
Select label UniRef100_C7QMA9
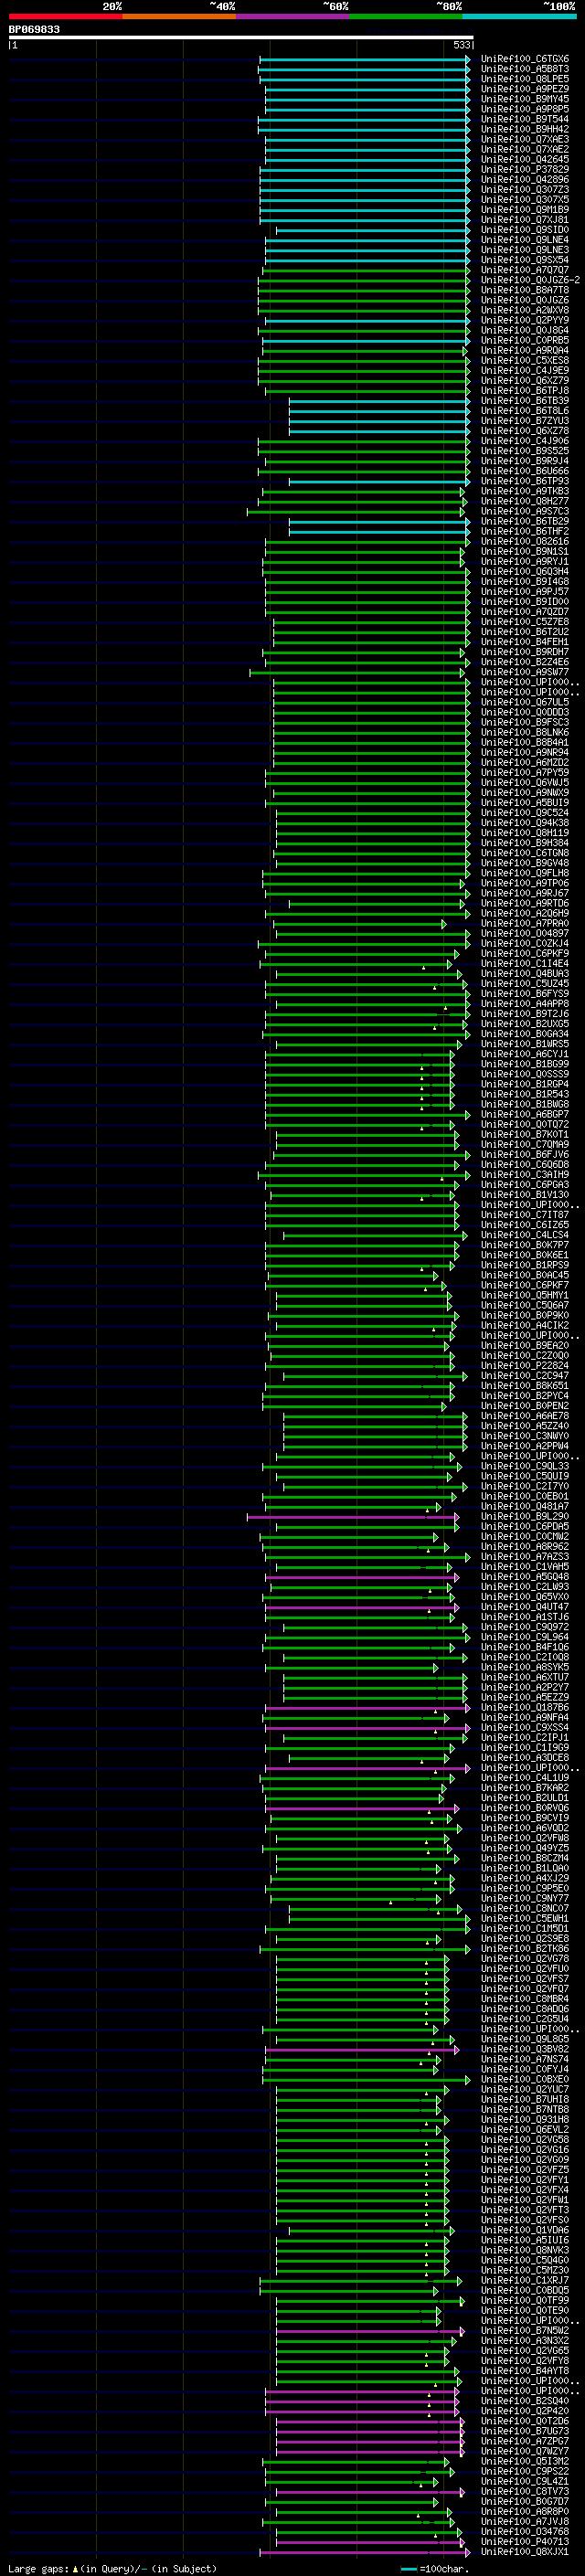coord(525,1144)
